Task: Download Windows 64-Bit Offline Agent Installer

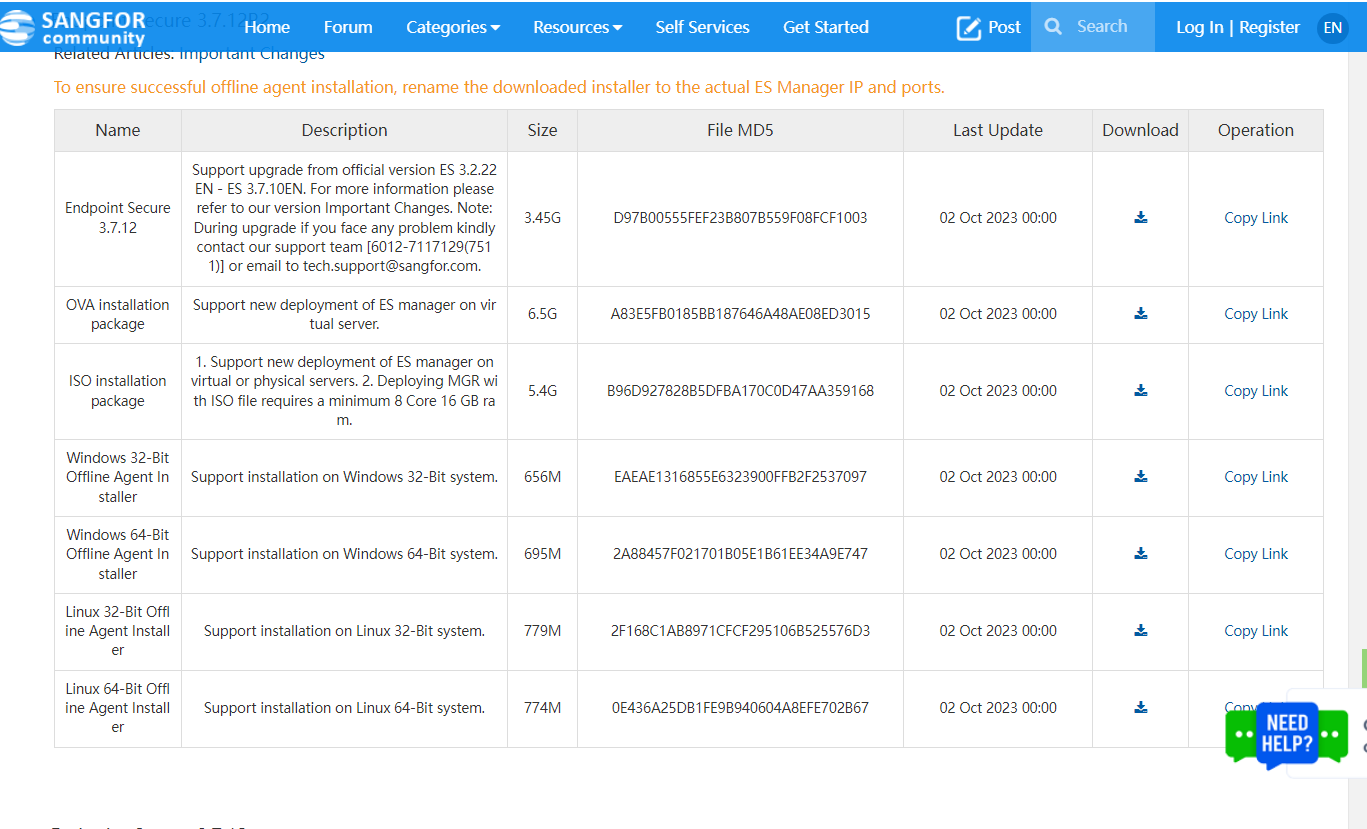Action: [x=1140, y=554]
